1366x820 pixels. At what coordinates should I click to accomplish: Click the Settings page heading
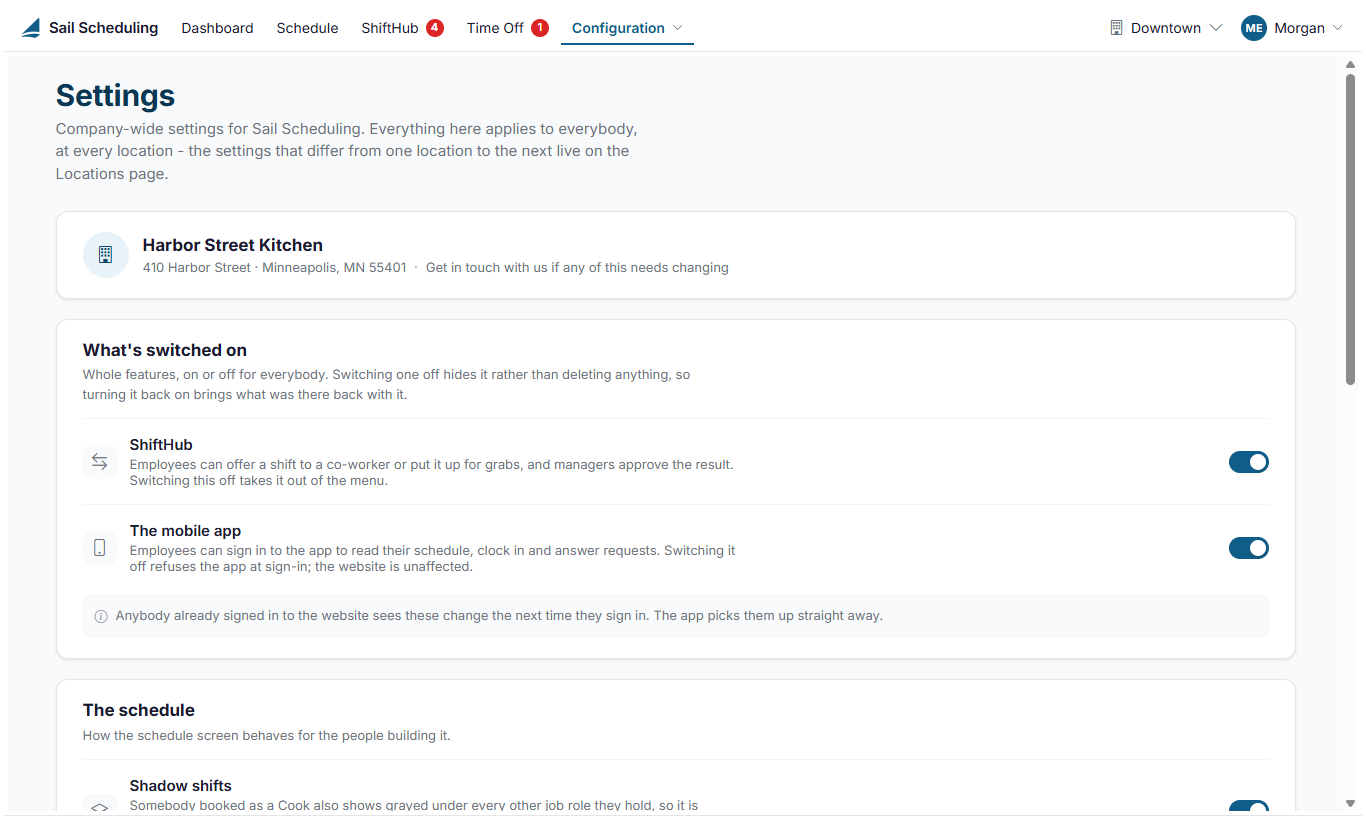click(x=115, y=96)
